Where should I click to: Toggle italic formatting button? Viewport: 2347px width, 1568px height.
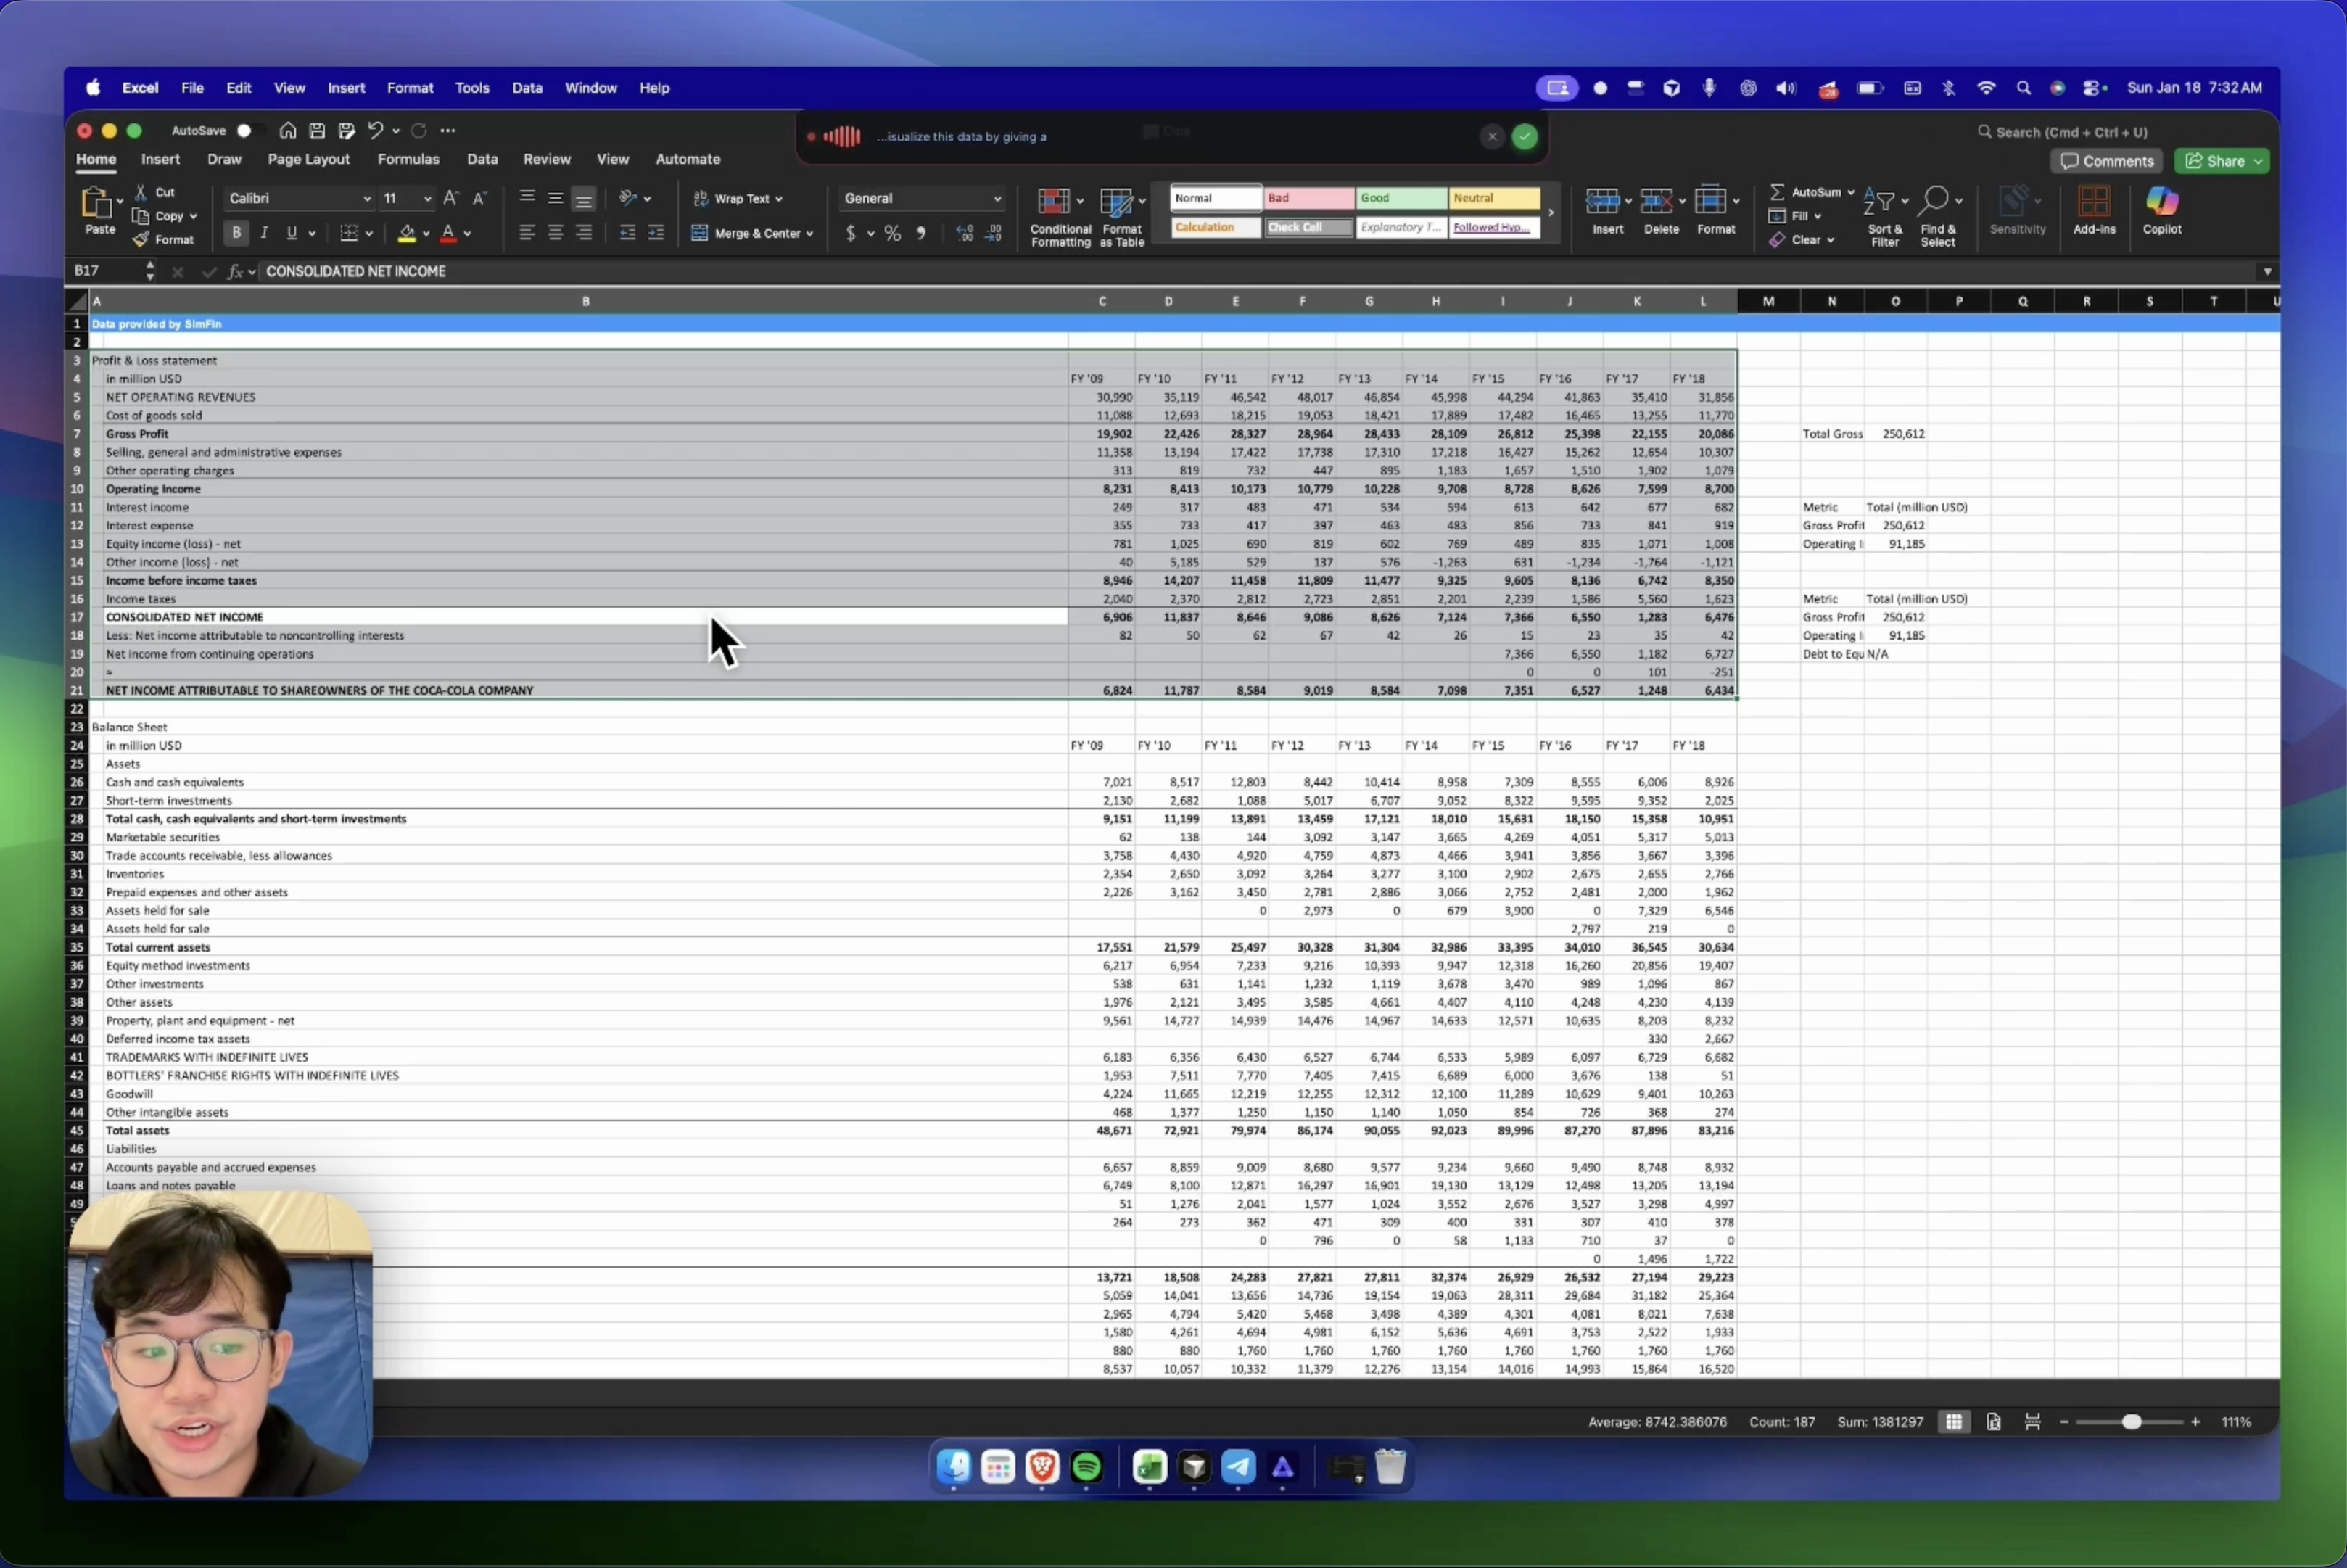264,234
